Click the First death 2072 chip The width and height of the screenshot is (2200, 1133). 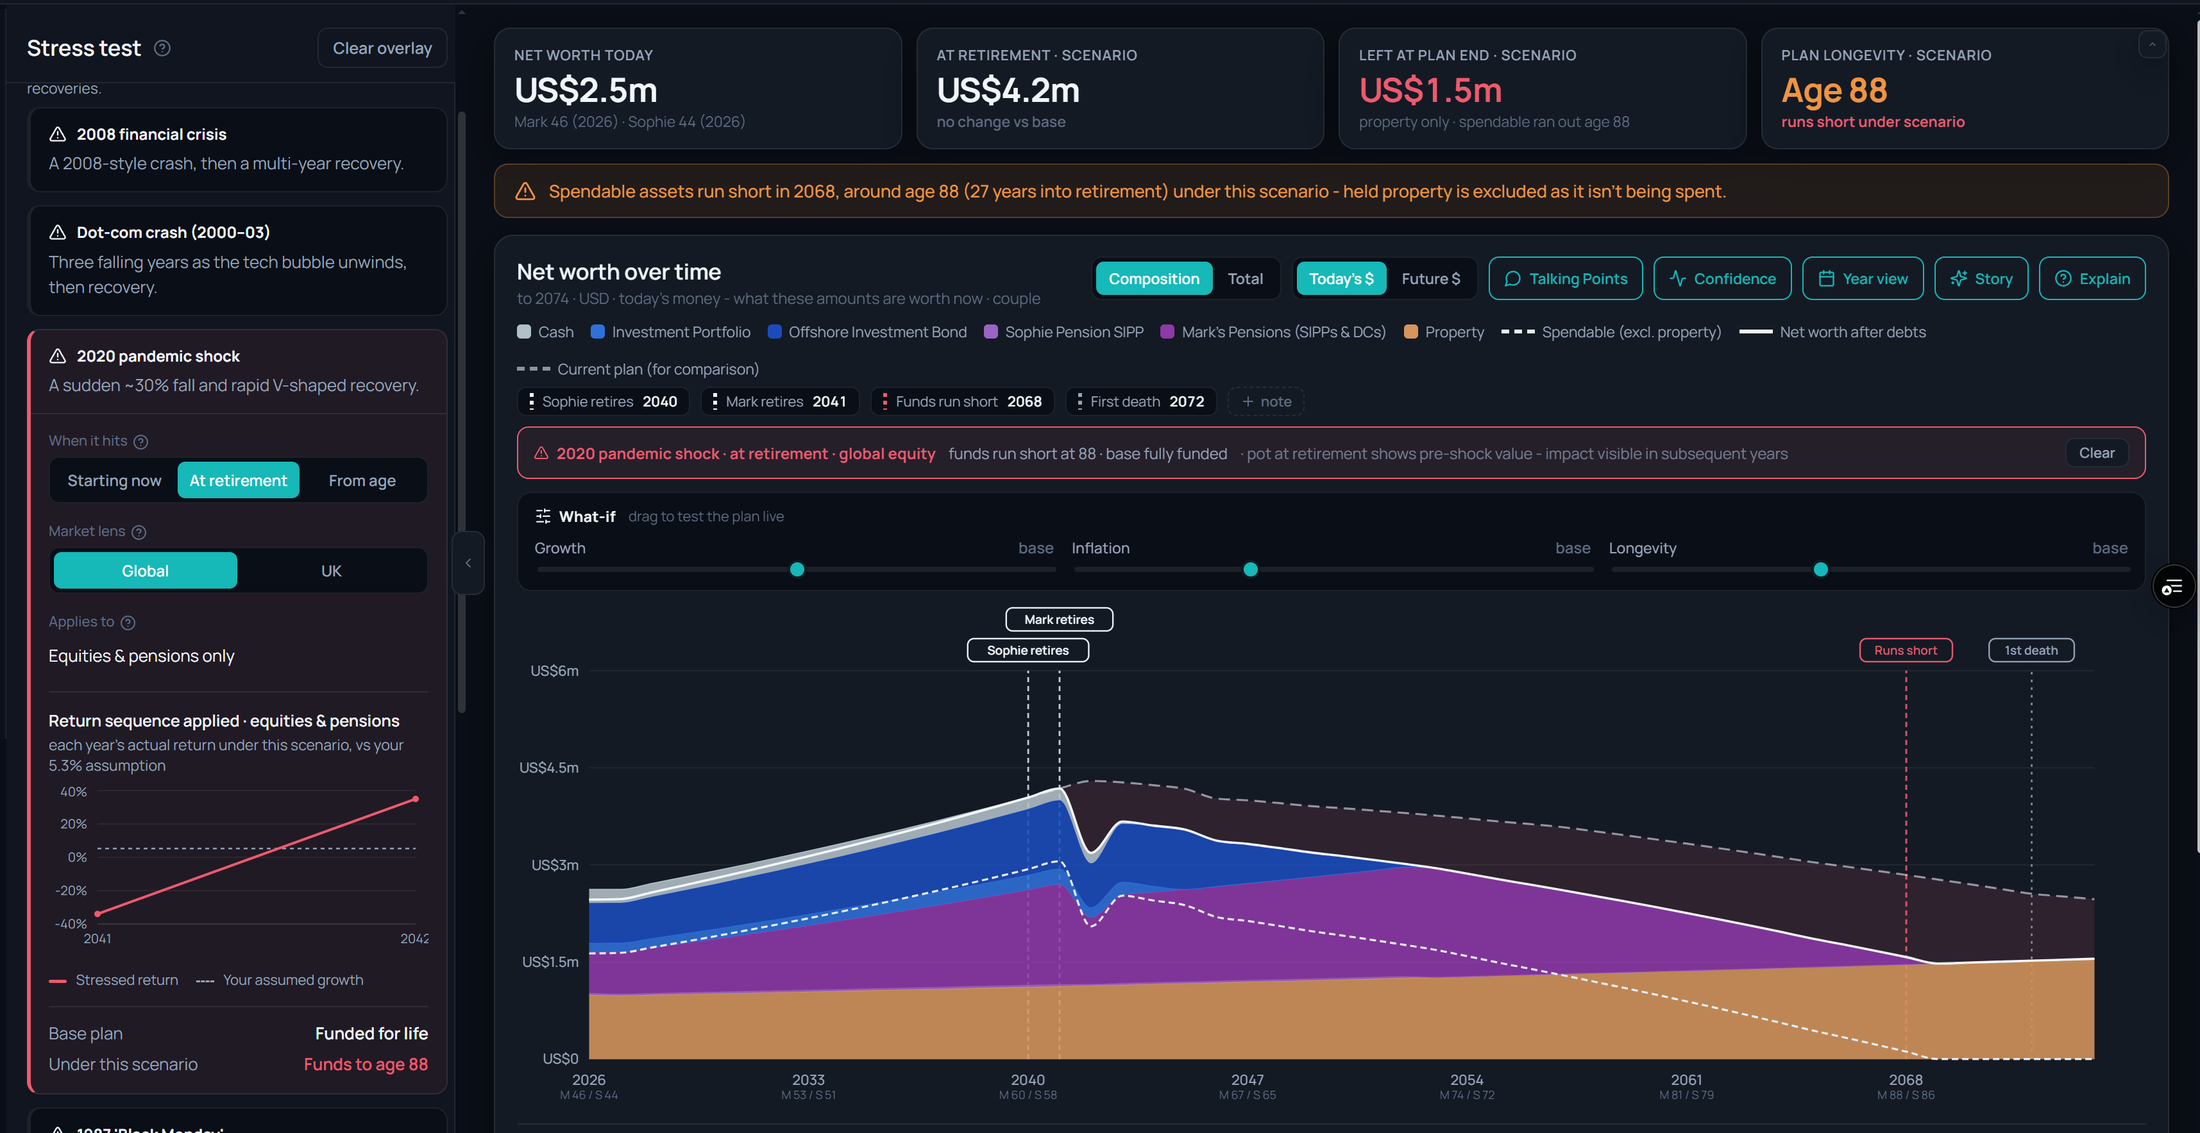click(x=1141, y=401)
